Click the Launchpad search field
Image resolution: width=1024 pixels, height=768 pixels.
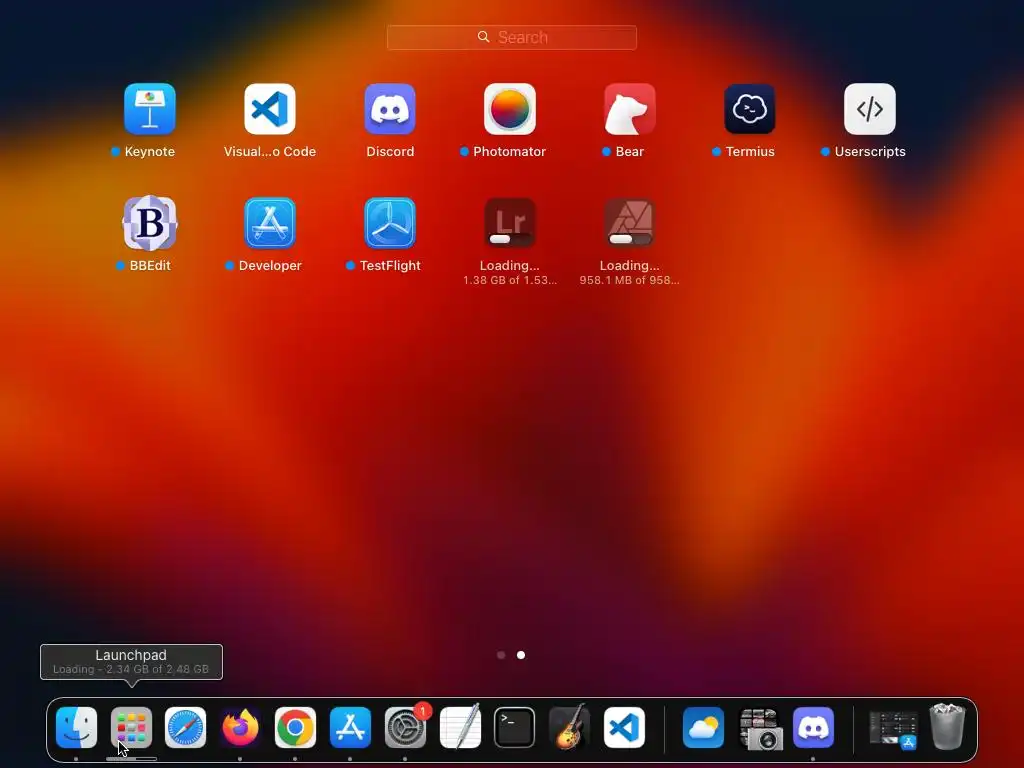click(511, 37)
